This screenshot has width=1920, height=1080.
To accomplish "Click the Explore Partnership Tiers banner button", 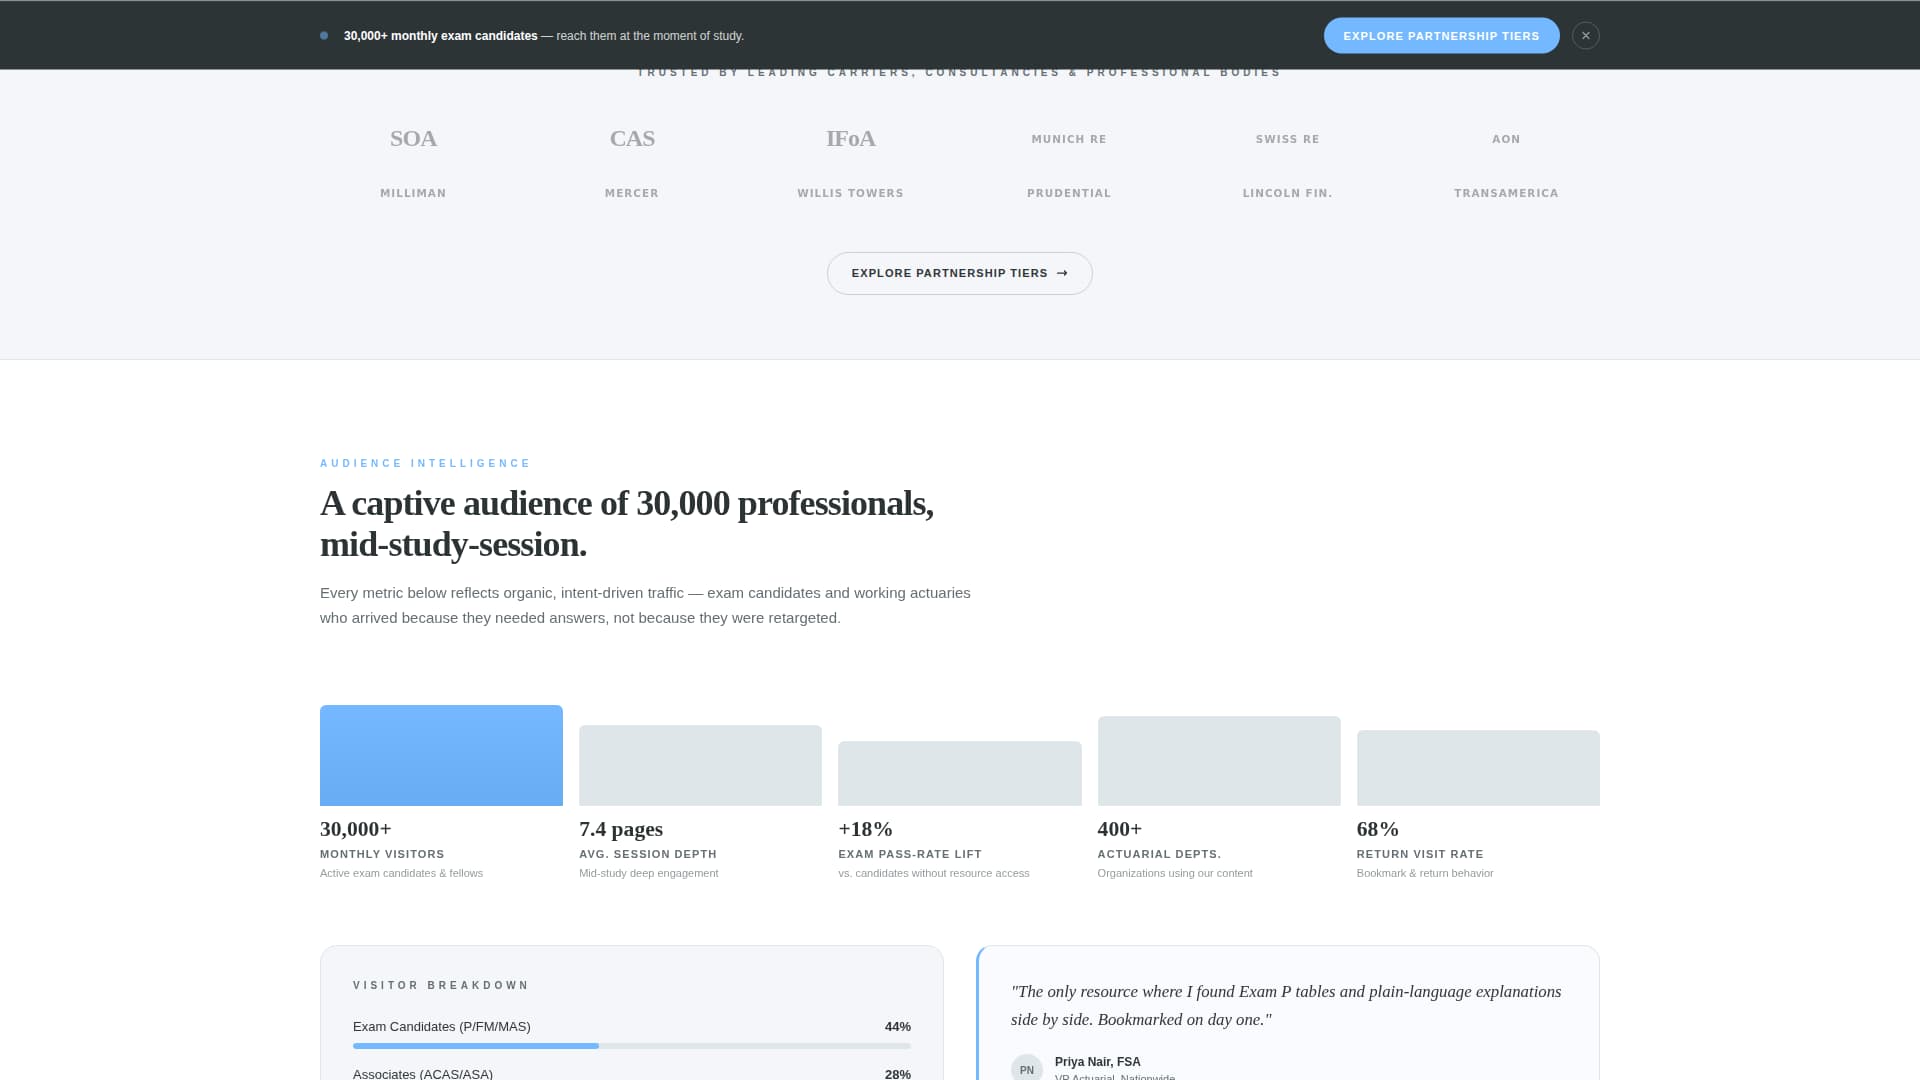I will coord(1441,35).
